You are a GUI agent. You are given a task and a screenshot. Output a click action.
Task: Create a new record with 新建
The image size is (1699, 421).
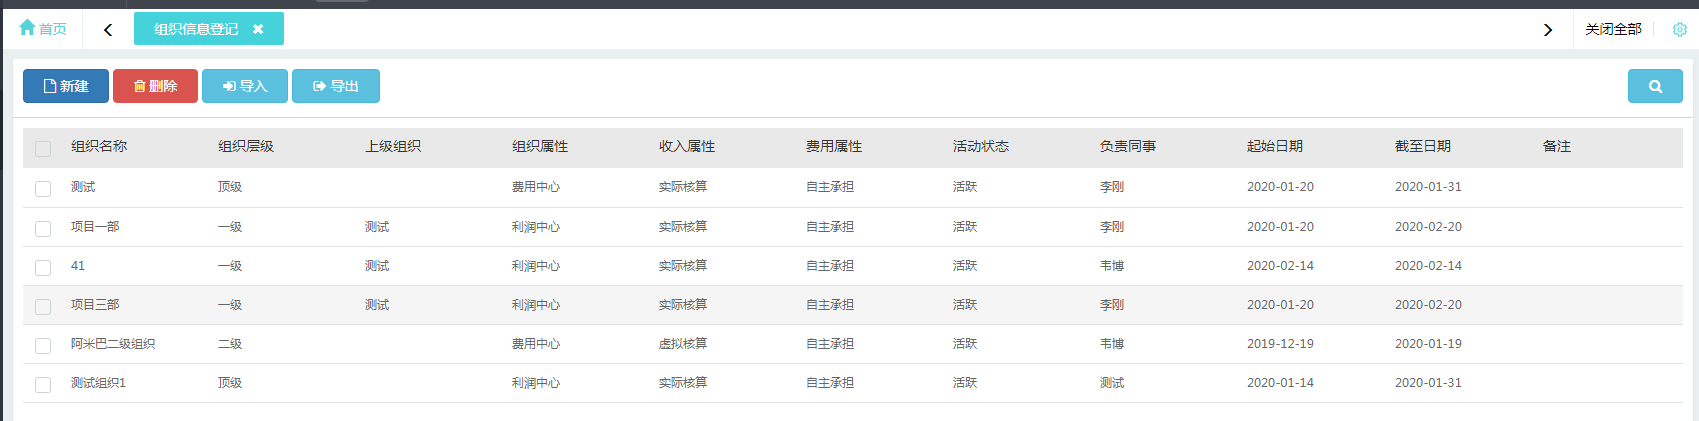coord(66,86)
